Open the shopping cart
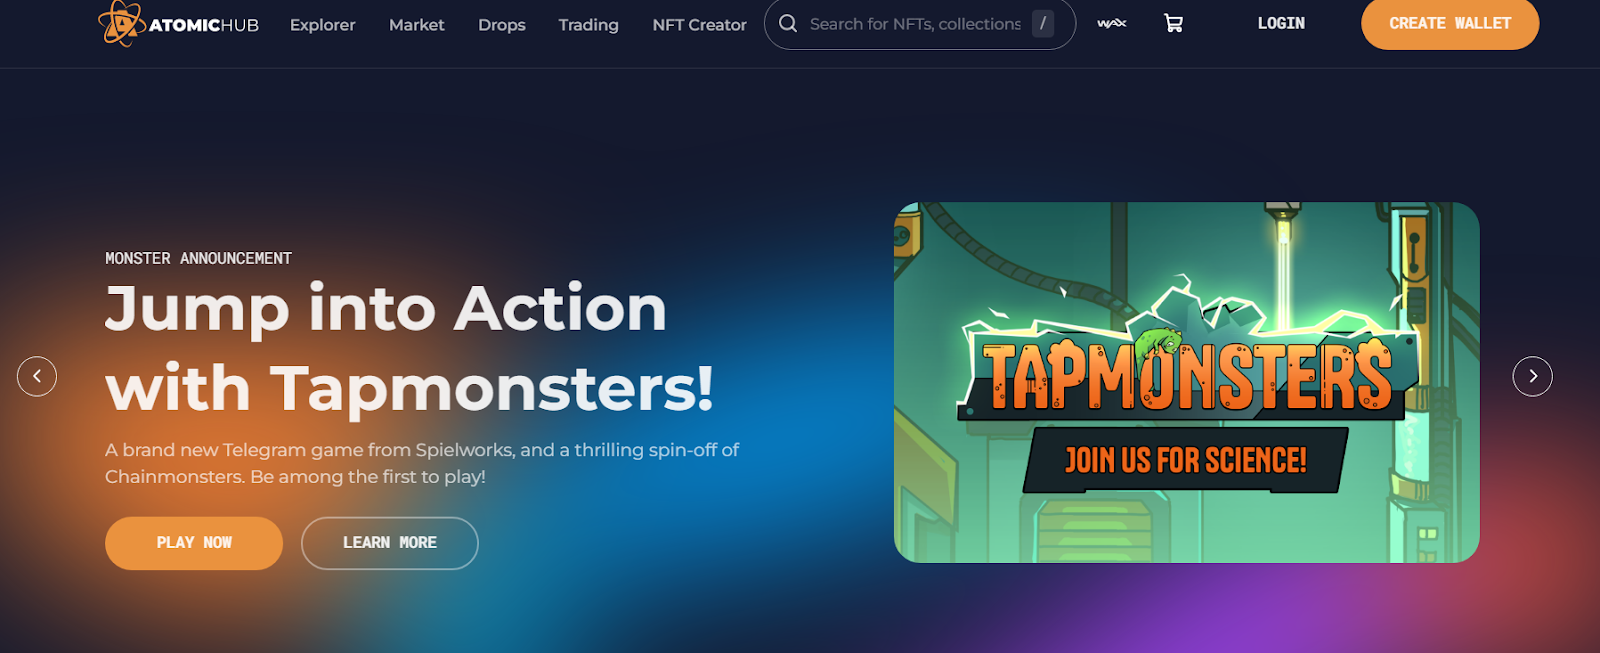This screenshot has width=1600, height=653. [1174, 23]
